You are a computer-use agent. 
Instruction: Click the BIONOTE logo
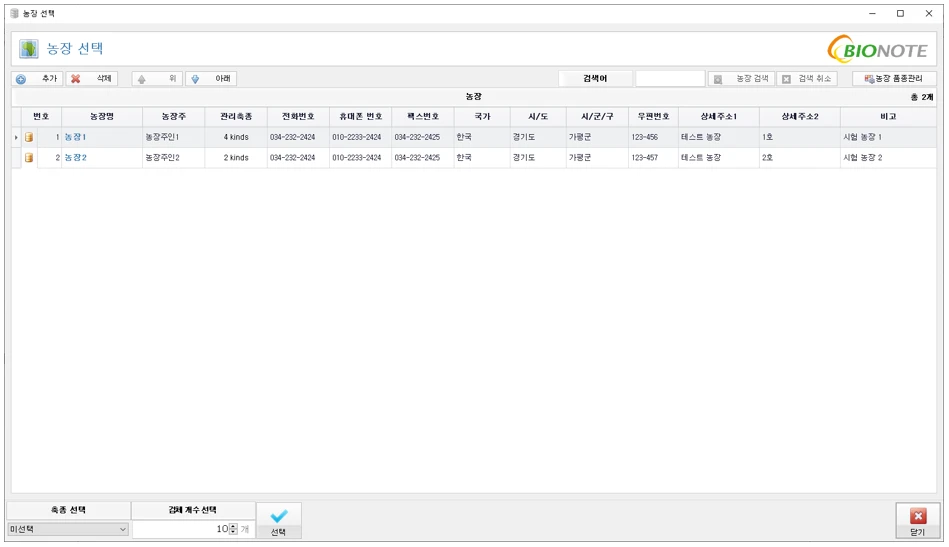[x=878, y=49]
